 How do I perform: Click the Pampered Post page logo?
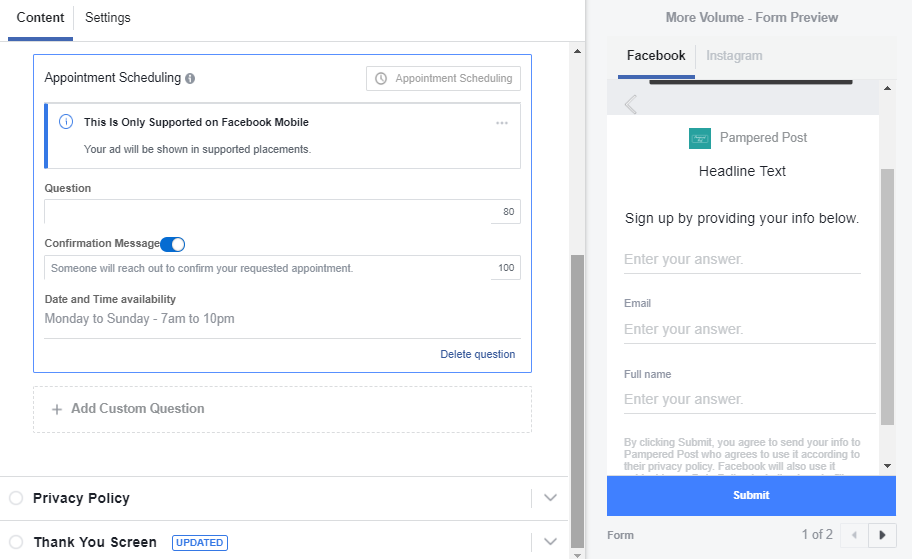pos(700,138)
